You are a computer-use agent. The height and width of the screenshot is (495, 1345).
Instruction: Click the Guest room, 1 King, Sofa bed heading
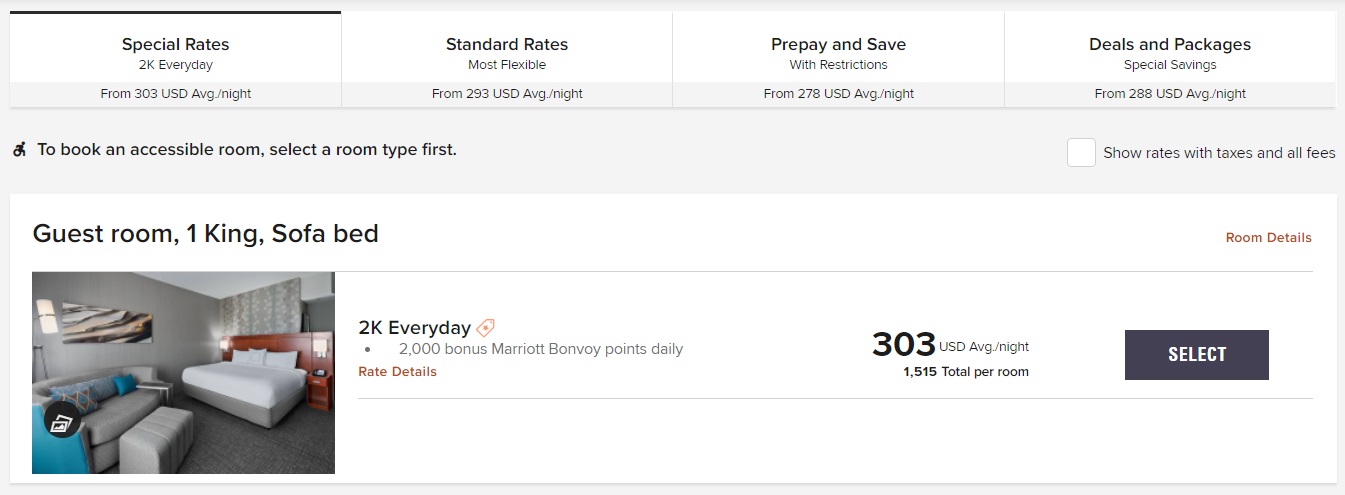205,234
